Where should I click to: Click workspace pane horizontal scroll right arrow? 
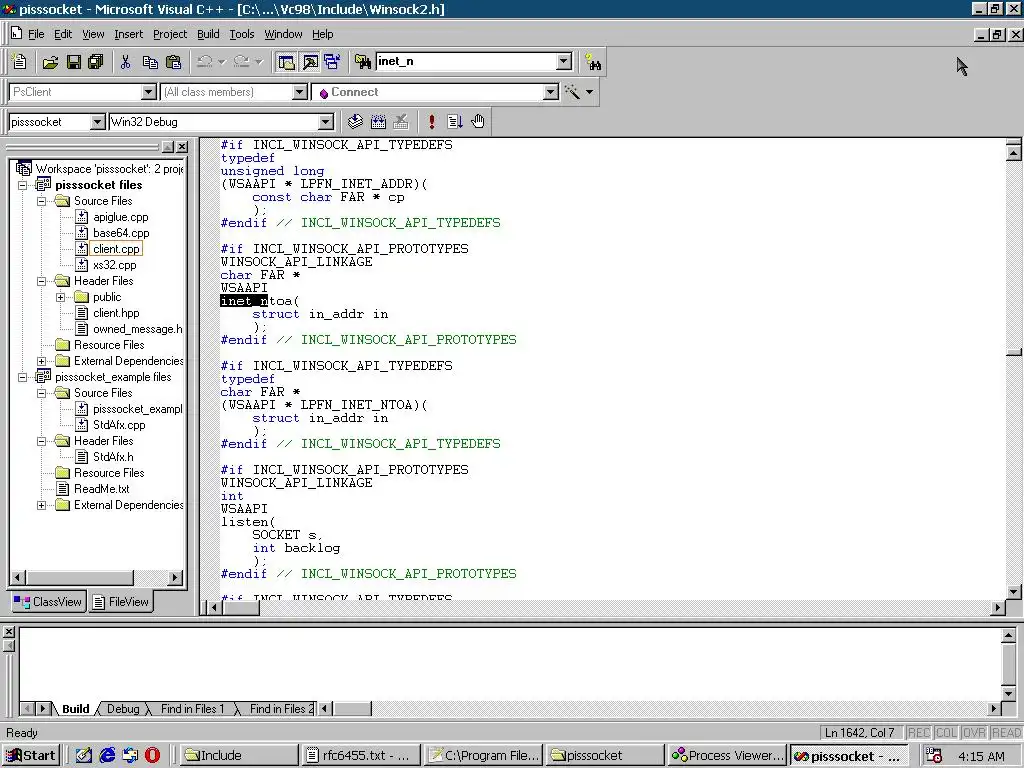[174, 577]
